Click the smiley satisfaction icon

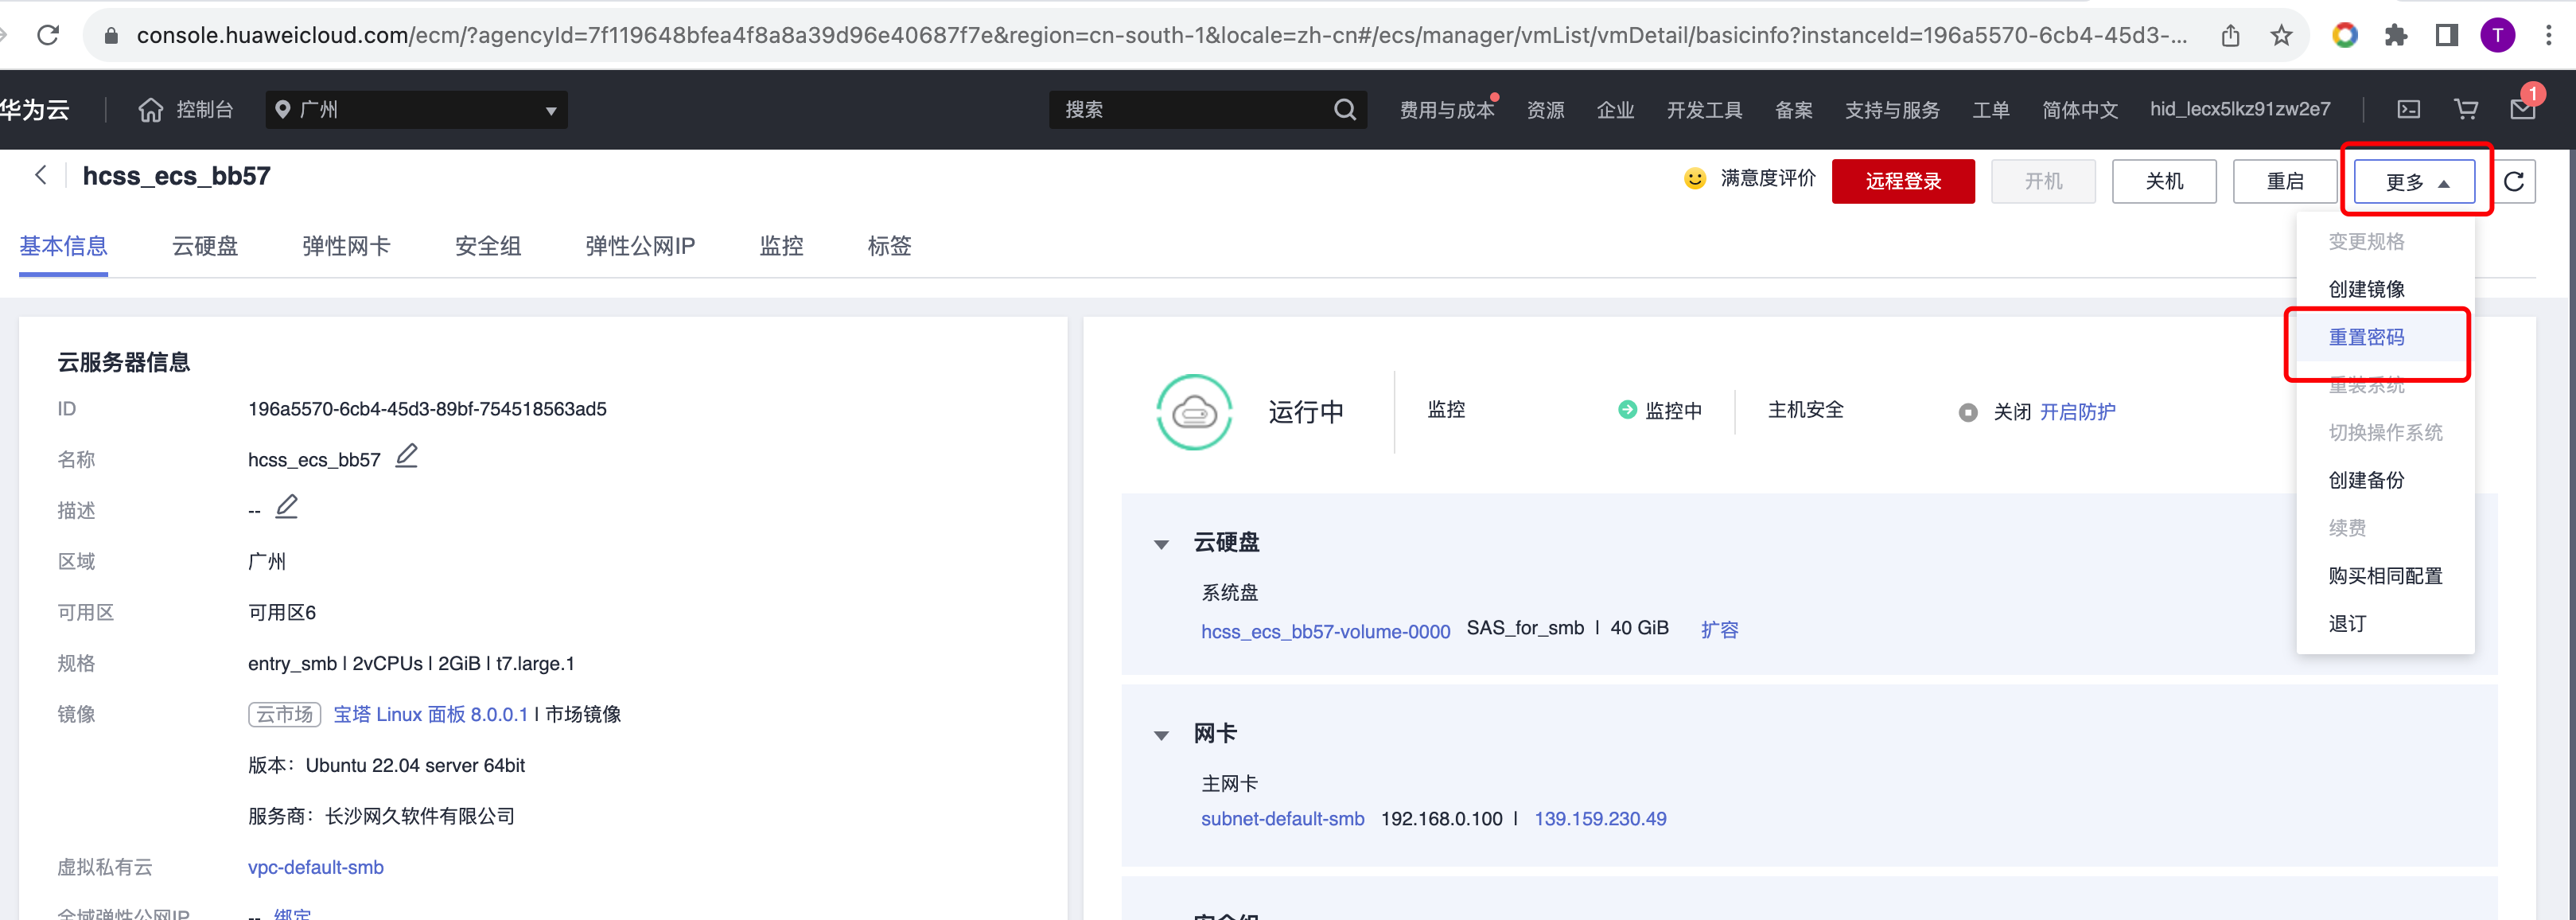(1695, 178)
